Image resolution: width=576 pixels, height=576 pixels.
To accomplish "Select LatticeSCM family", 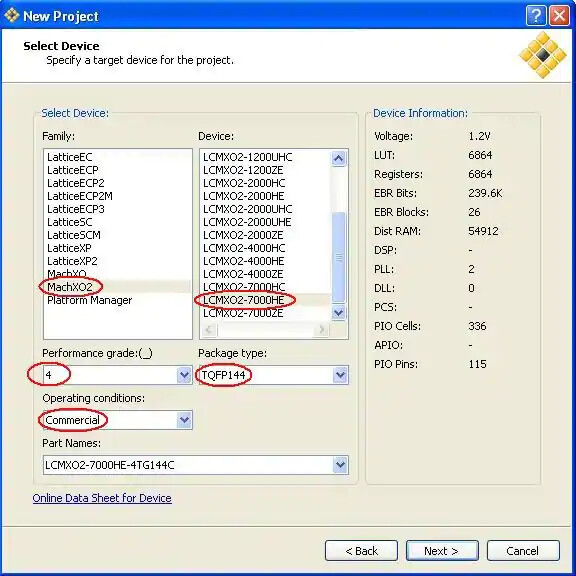I will pyautogui.click(x=74, y=235).
